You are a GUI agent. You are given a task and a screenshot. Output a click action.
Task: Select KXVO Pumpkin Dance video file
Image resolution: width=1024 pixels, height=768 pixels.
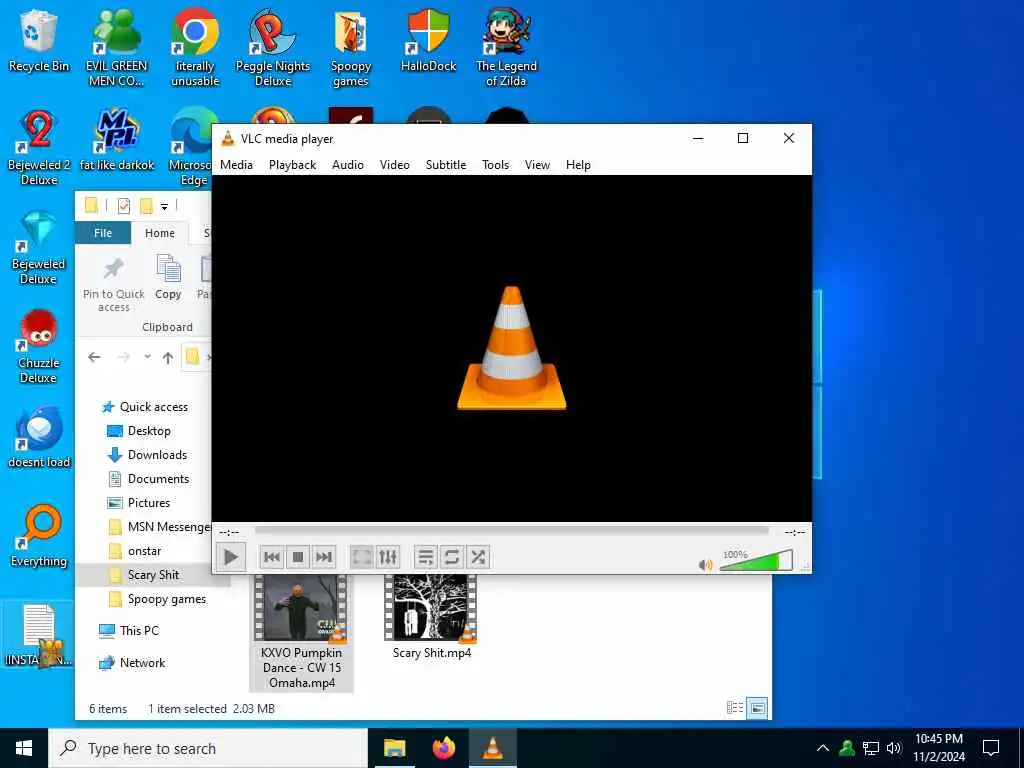301,633
